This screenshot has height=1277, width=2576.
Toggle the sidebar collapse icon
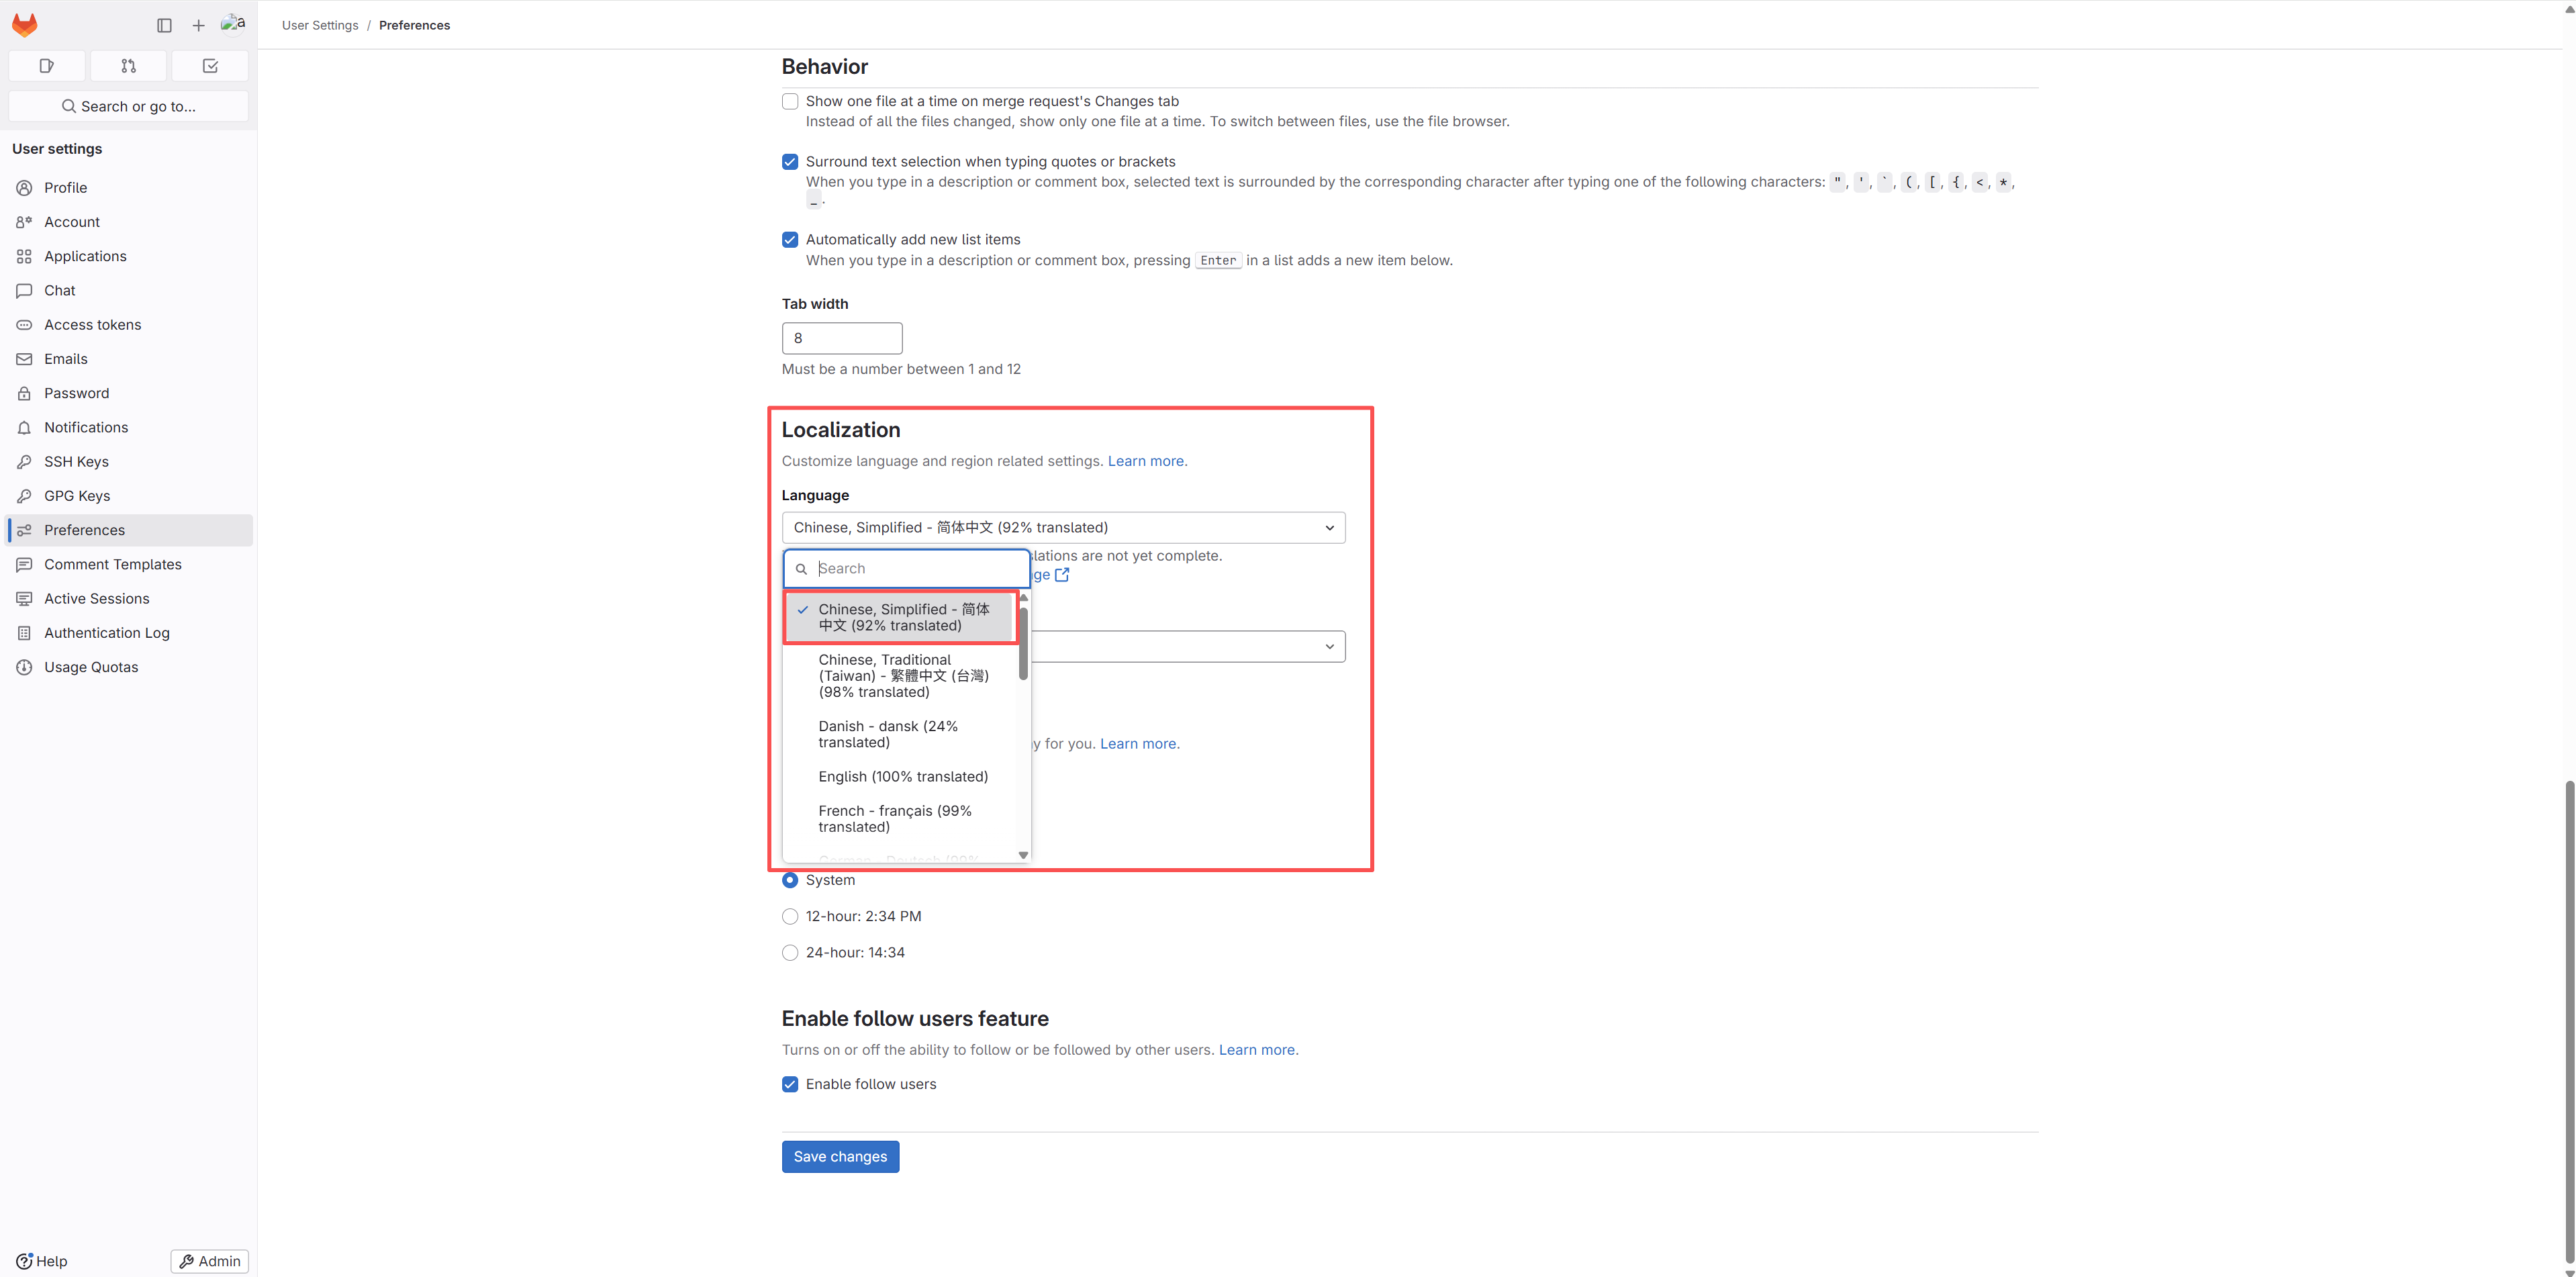[164, 25]
